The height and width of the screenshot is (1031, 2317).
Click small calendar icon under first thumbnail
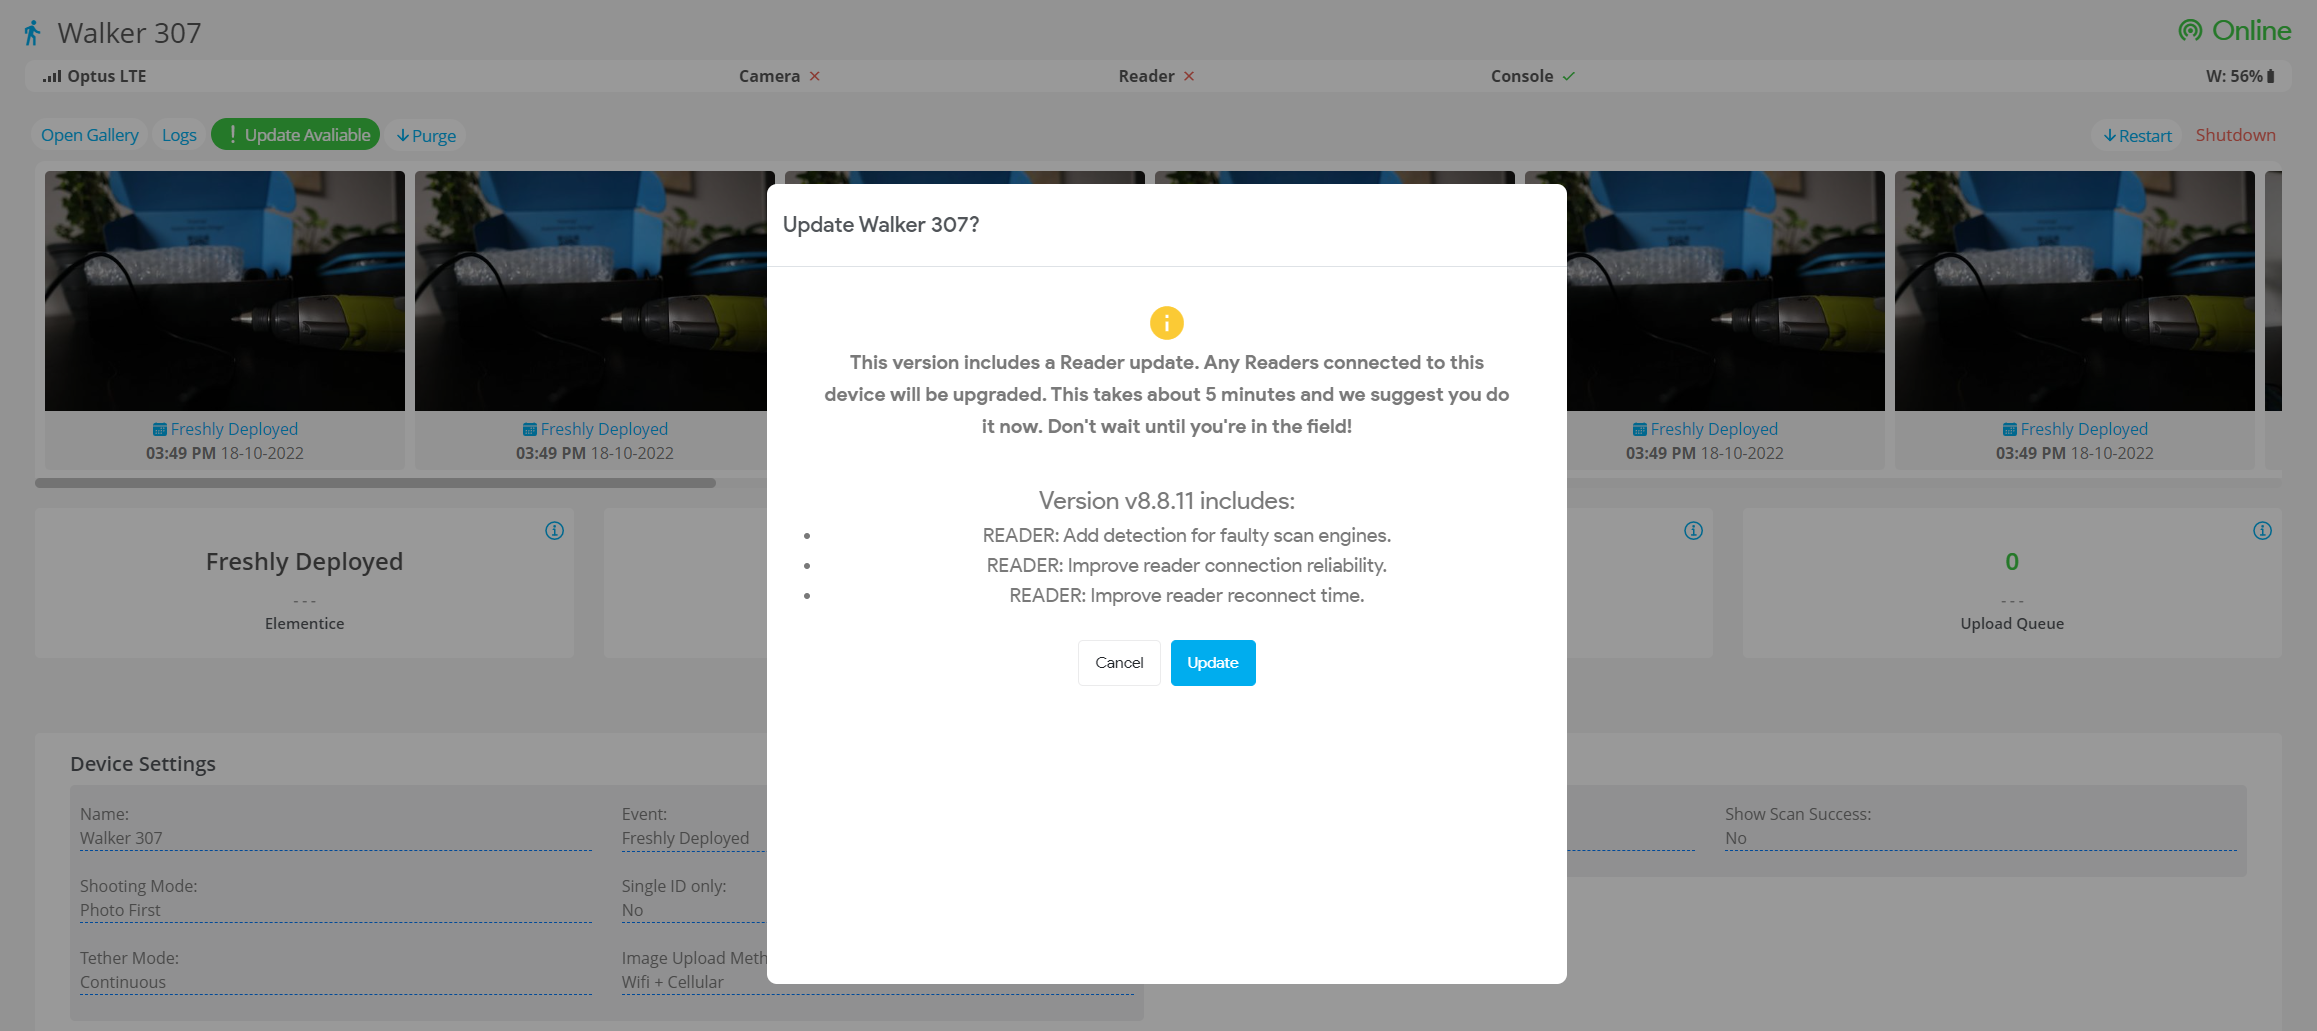(160, 429)
